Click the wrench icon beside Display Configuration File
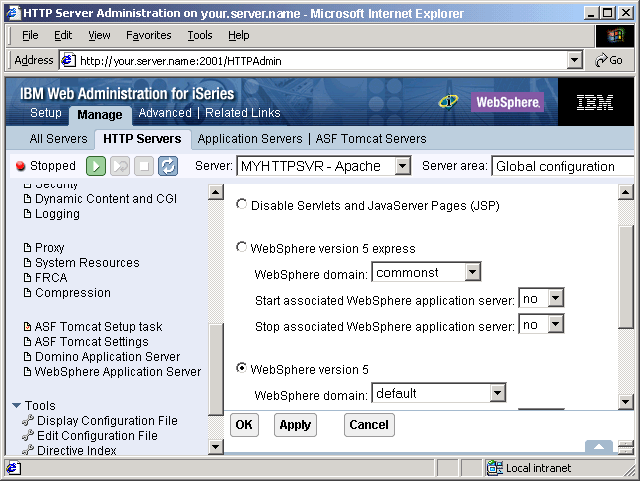The image size is (640, 481). (28, 421)
